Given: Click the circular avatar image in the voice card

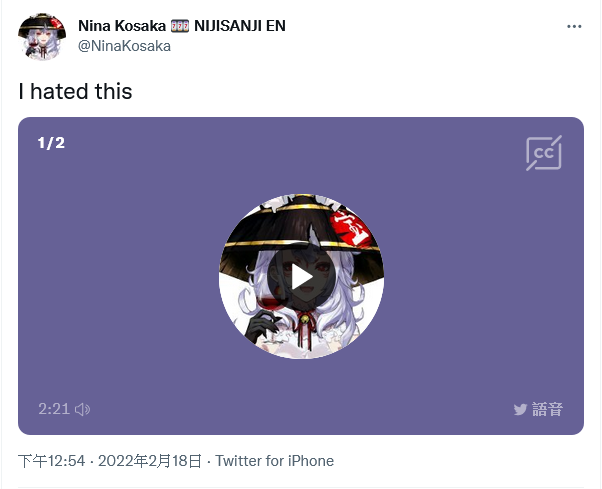Looking at the screenshot, I should point(301,276).
